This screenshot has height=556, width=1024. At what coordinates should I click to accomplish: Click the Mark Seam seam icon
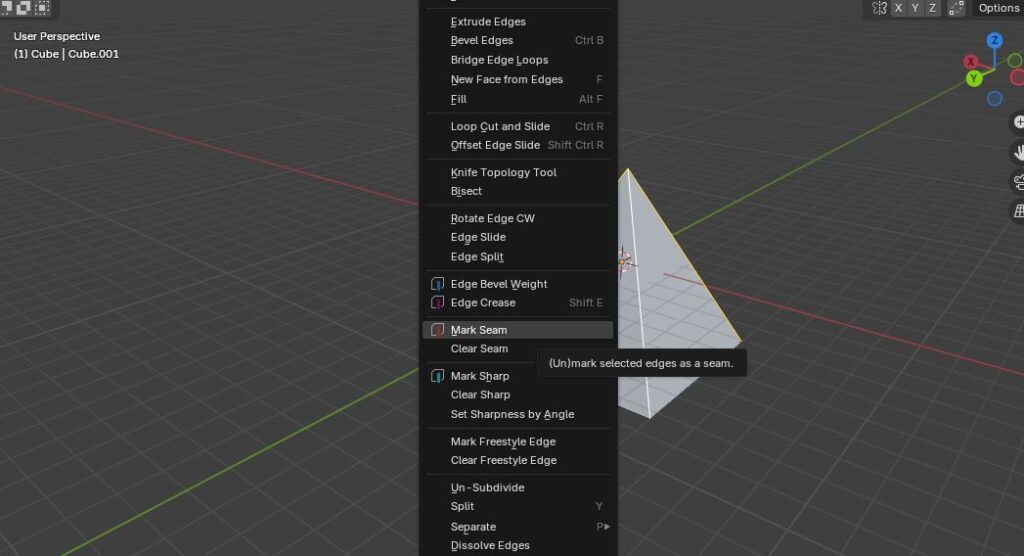(438, 330)
